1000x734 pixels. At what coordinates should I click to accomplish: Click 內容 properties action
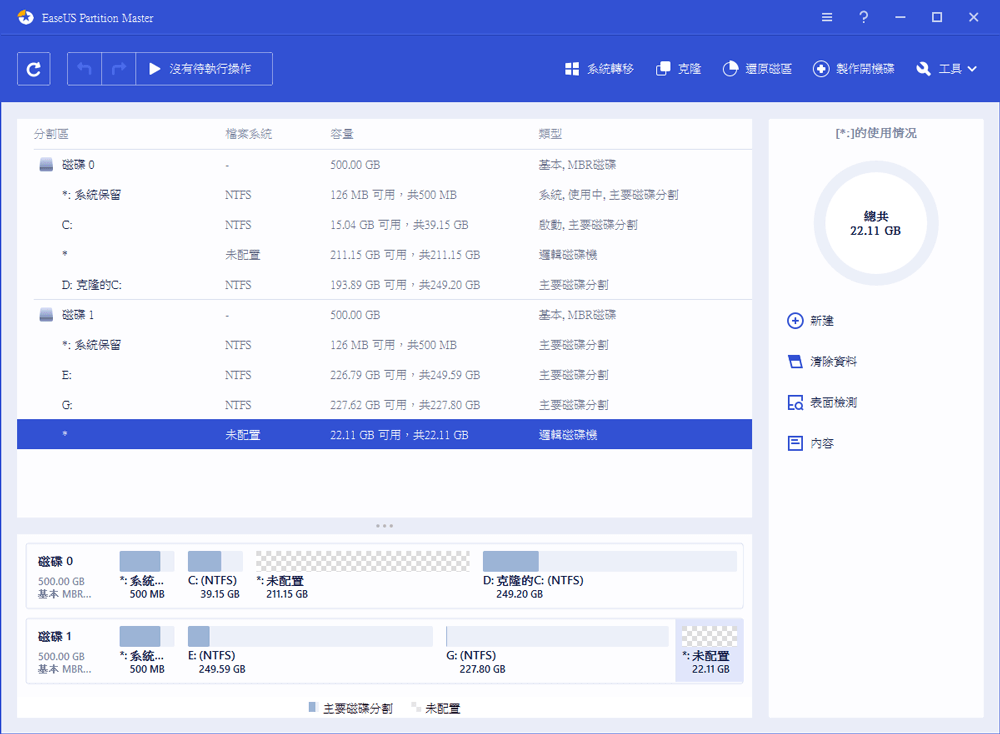(811, 443)
